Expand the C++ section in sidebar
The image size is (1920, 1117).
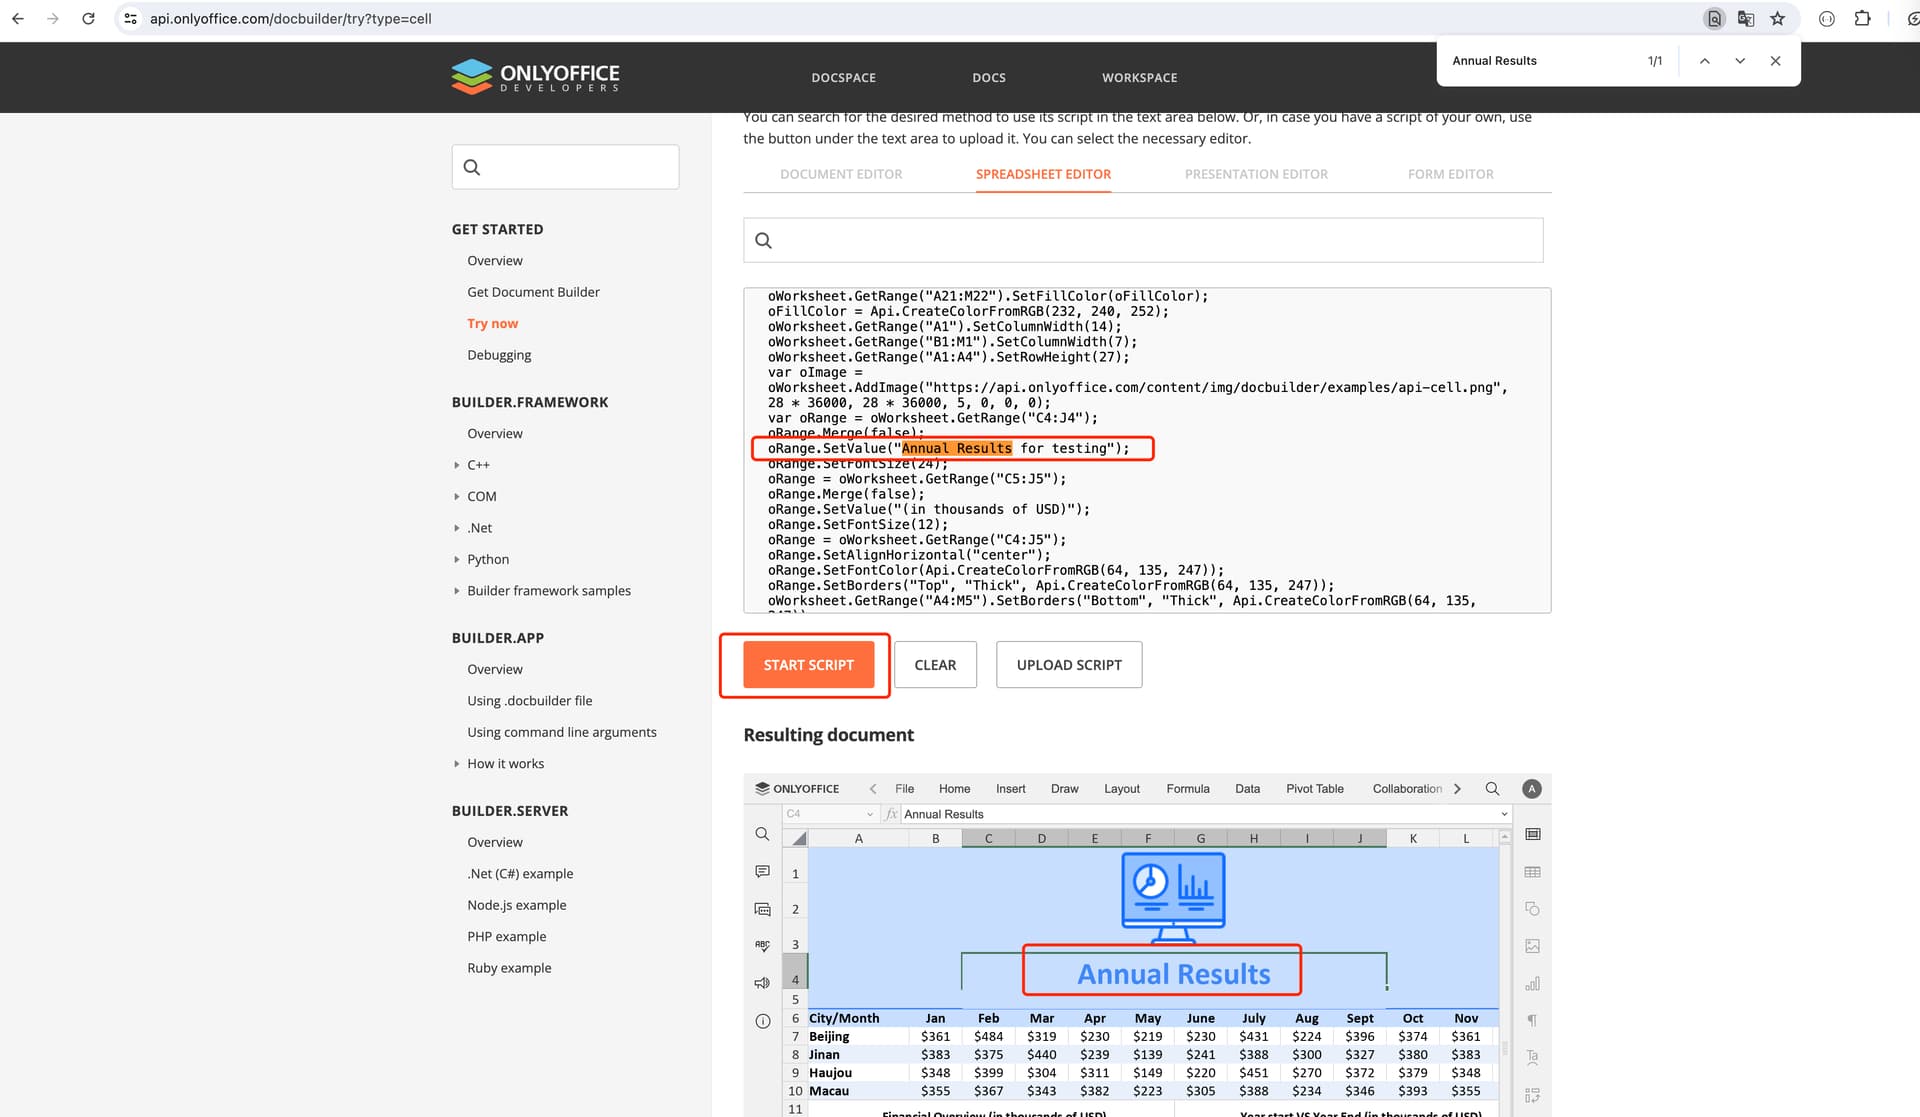click(457, 465)
